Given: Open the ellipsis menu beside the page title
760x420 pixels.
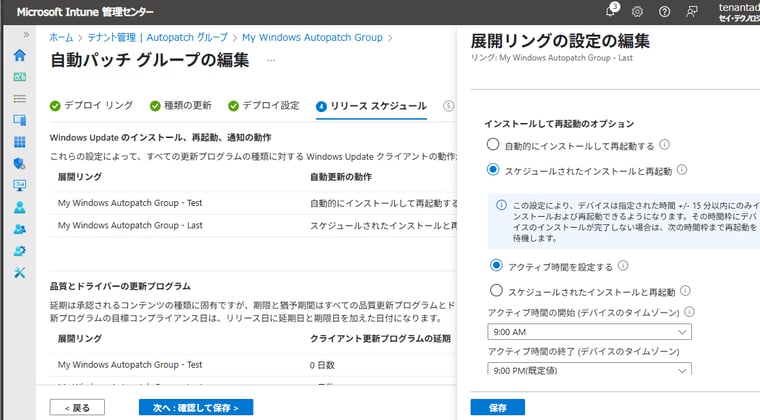Looking at the screenshot, I should pyautogui.click(x=271, y=61).
